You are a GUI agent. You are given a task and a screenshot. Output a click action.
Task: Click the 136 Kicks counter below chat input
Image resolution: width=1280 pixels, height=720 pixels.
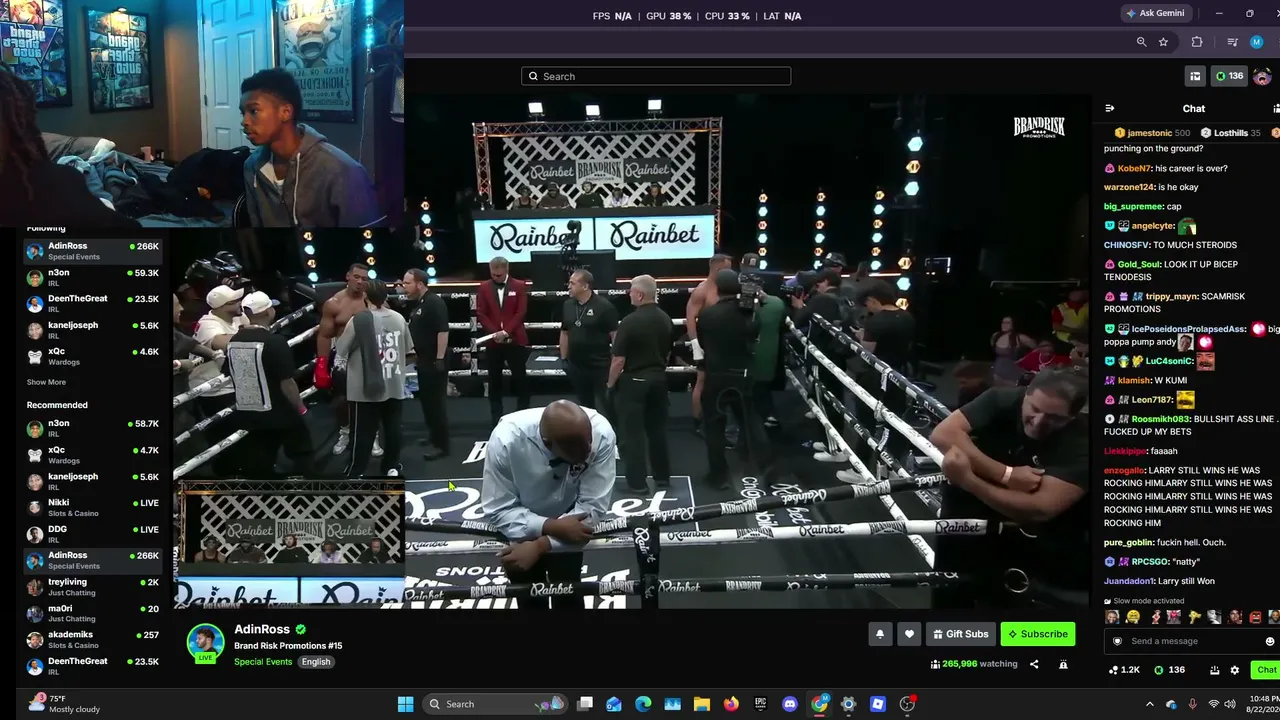tap(1170, 670)
